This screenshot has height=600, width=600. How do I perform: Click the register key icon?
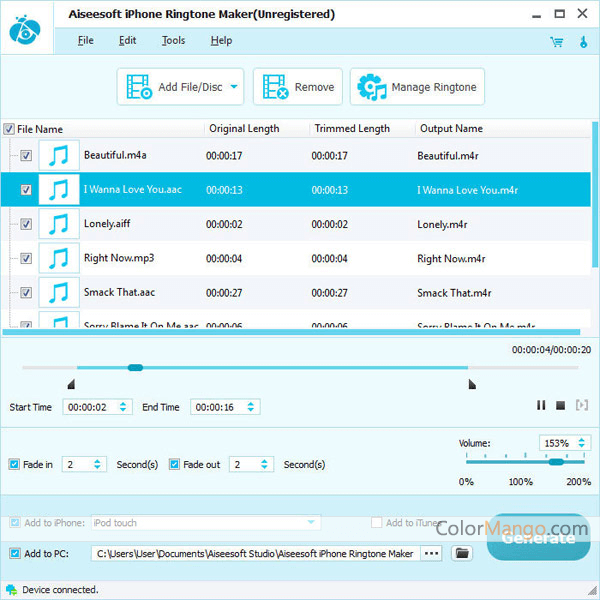pyautogui.click(x=582, y=42)
